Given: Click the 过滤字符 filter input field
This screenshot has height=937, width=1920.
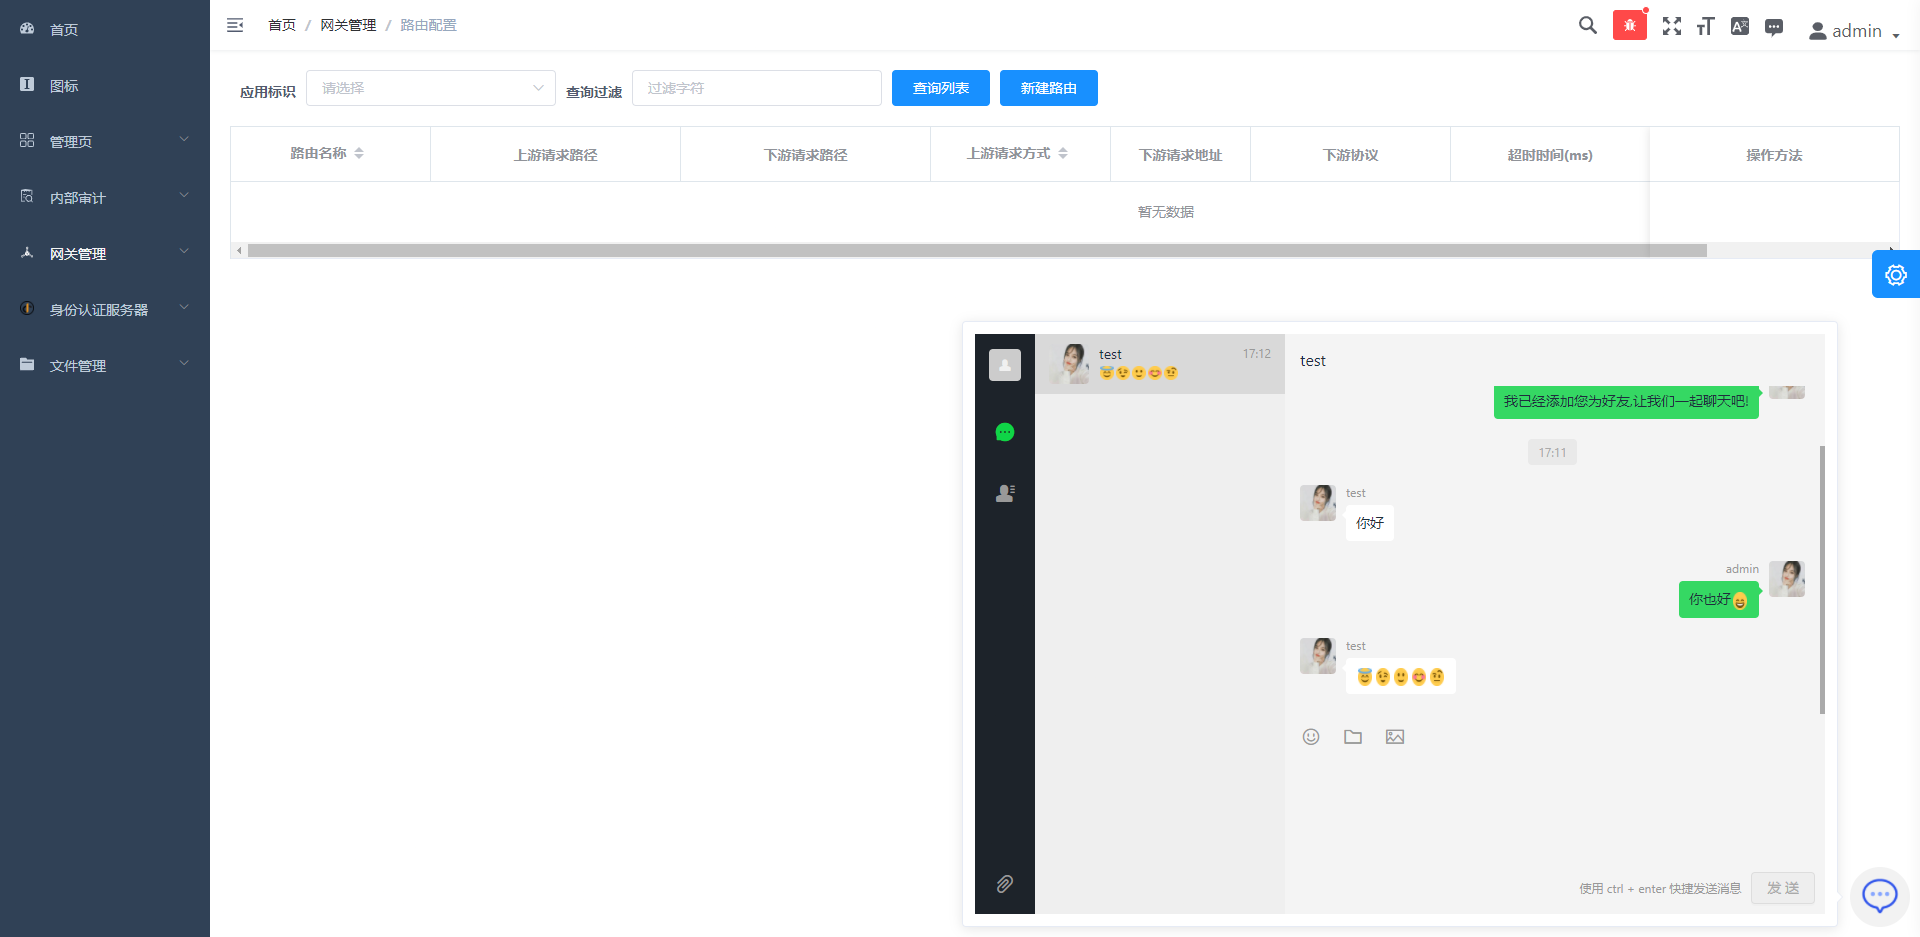Looking at the screenshot, I should [x=756, y=88].
